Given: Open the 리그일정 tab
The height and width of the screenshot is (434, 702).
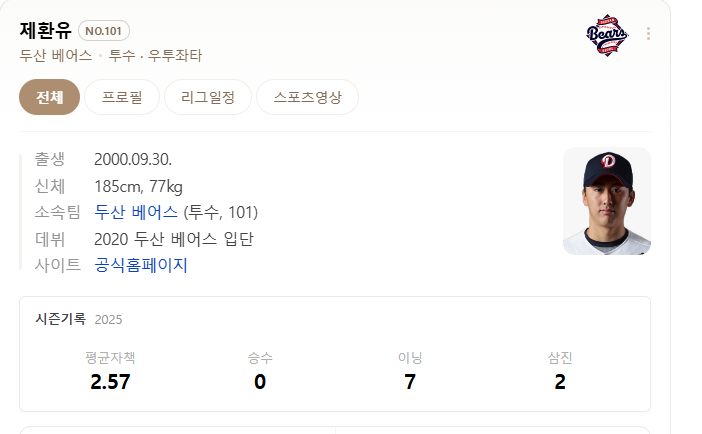Looking at the screenshot, I should 208,97.
